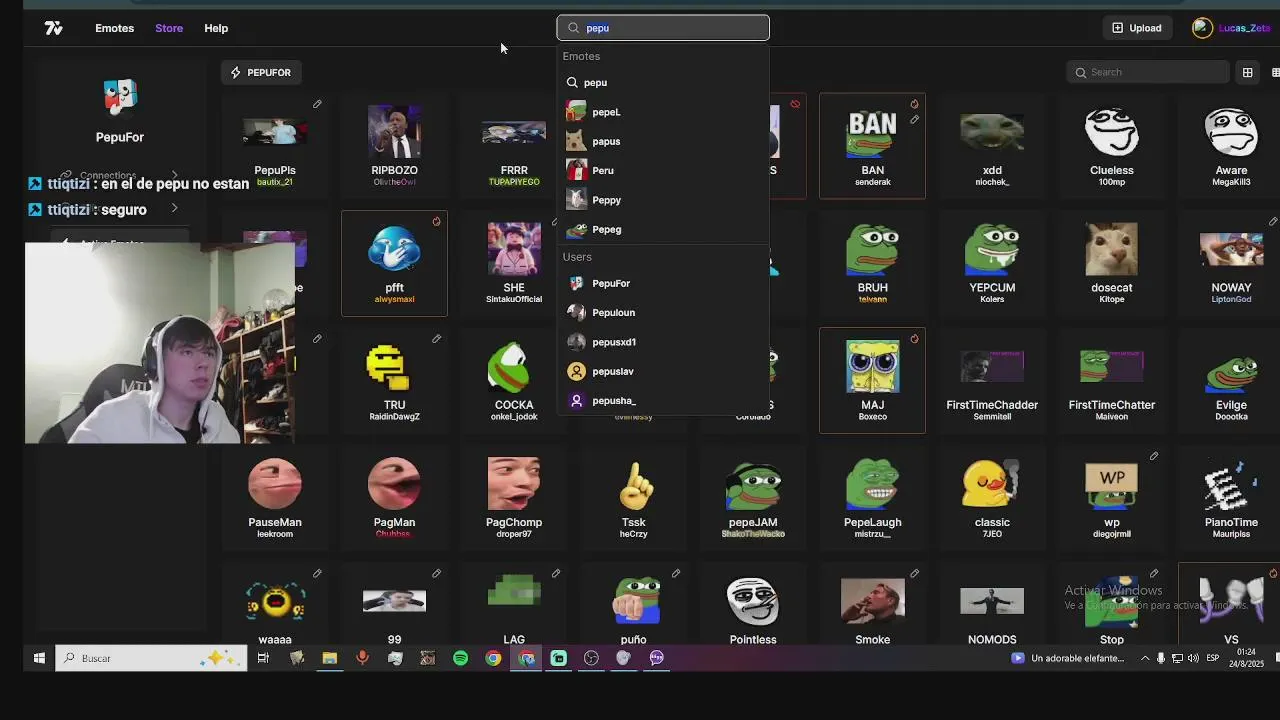Choose the Pepeg emote suggestion
1280x720 pixels.
(663, 229)
